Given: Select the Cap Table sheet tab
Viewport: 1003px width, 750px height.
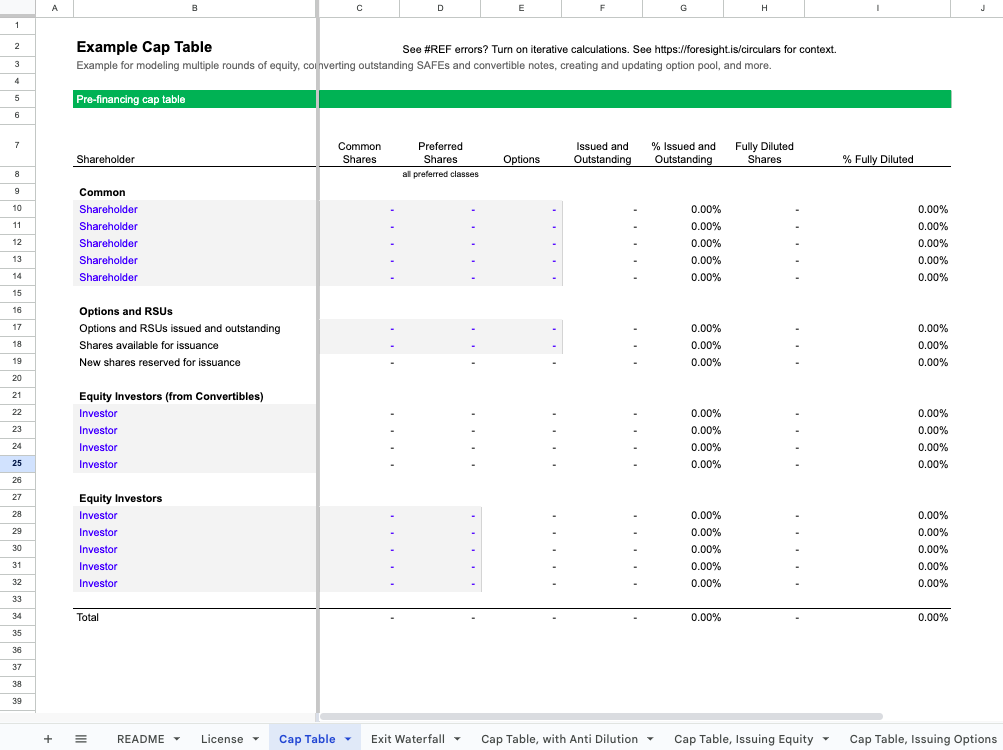Looking at the screenshot, I should pos(306,739).
